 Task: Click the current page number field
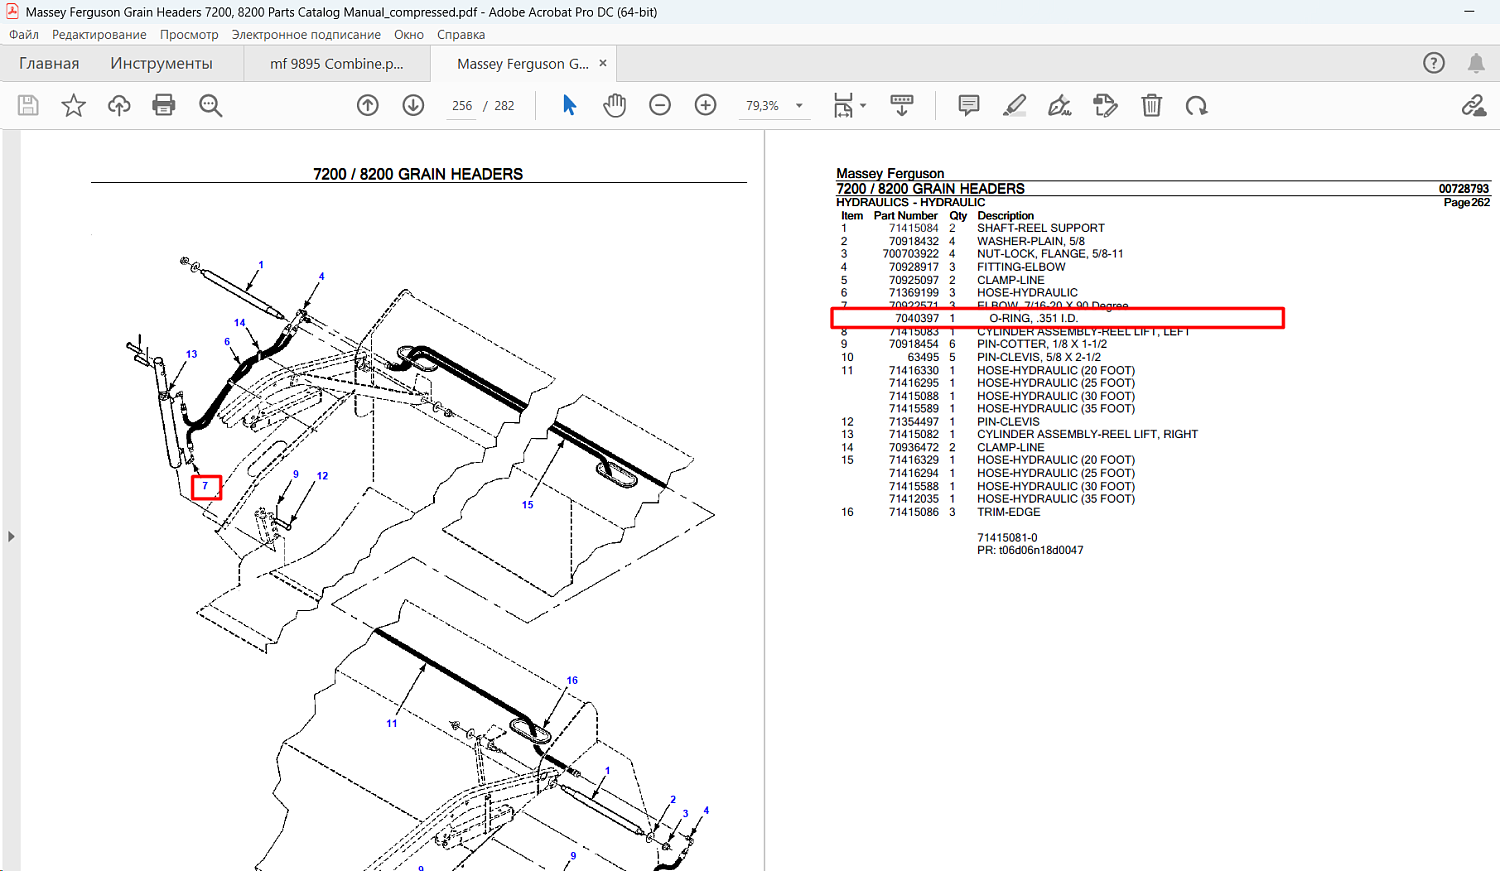point(462,105)
